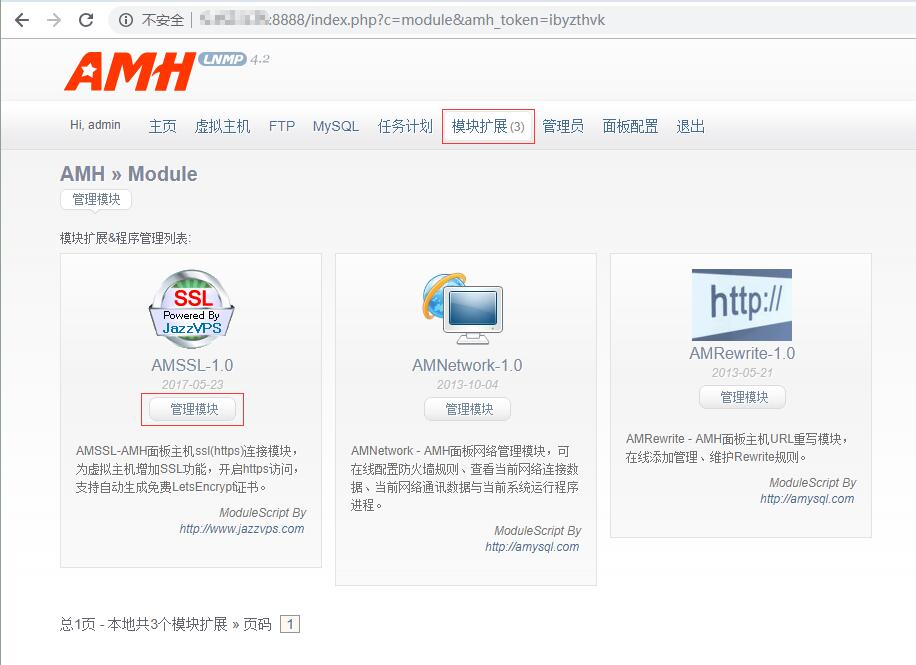Viewport: 916px width, 665px height.
Task: Open the 面板配置 menu item
Action: tap(630, 126)
